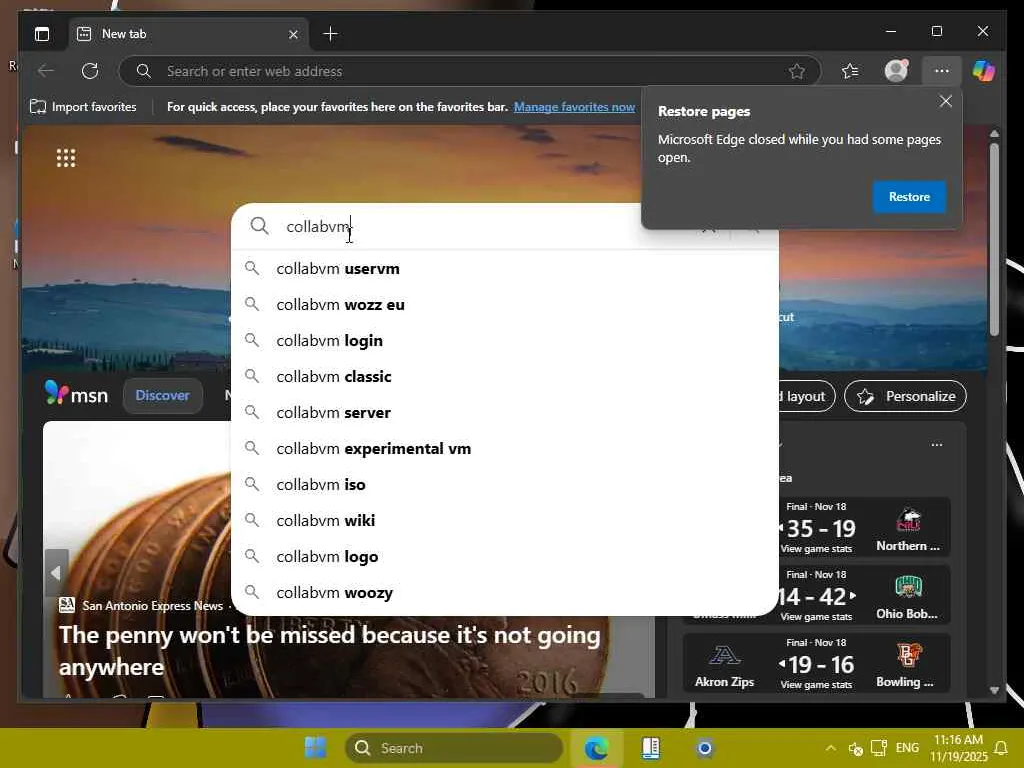Click the Personalize button
The width and height of the screenshot is (1024, 768).
coord(905,396)
